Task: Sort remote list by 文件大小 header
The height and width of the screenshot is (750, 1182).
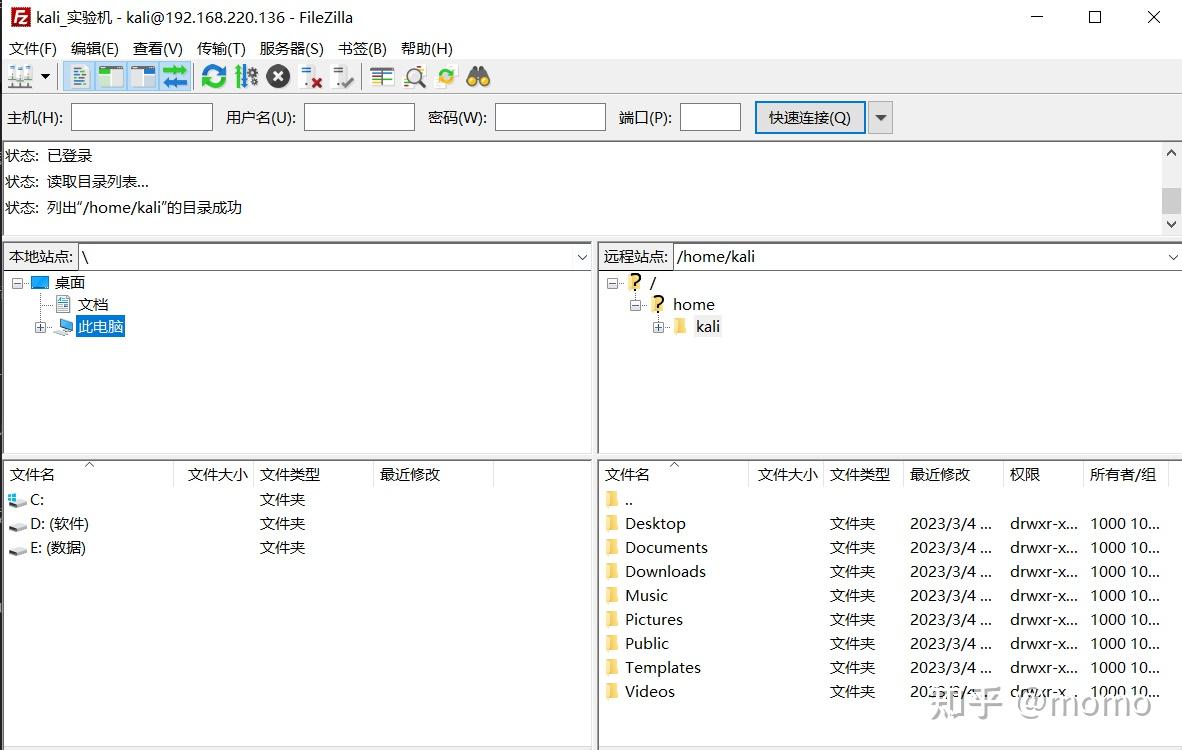Action: coord(786,474)
